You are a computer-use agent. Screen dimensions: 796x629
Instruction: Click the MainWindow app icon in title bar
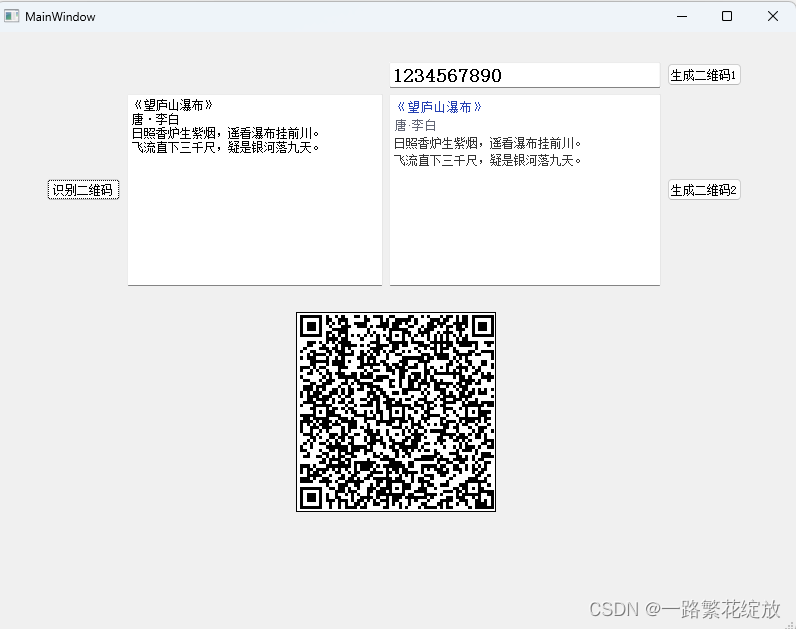pyautogui.click(x=11, y=16)
